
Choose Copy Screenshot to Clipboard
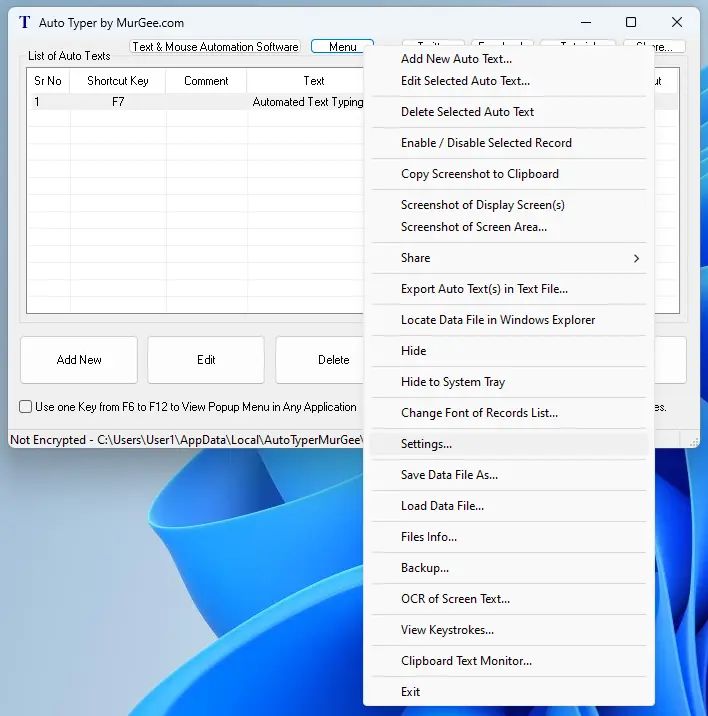click(x=509, y=174)
